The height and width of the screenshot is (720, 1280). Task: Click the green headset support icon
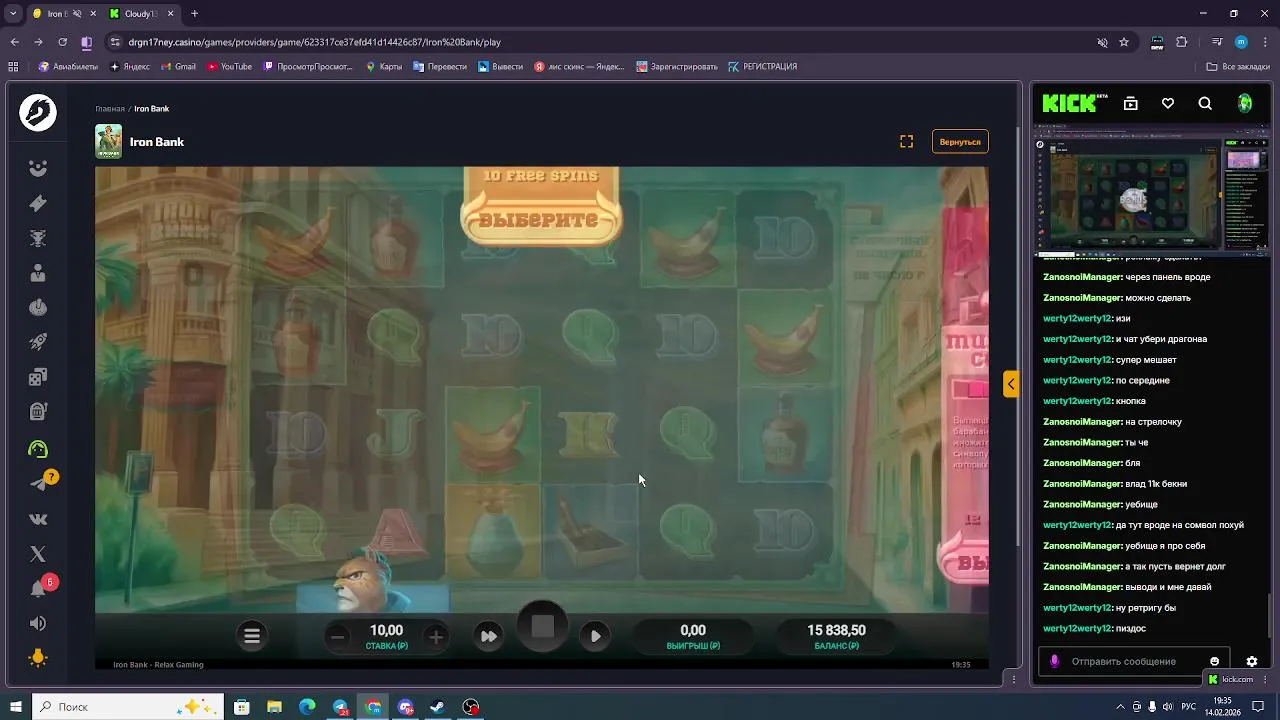[38, 449]
